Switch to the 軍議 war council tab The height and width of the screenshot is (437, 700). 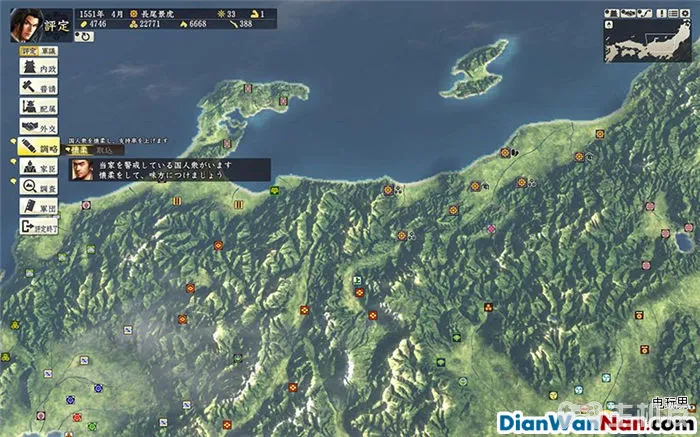48,51
